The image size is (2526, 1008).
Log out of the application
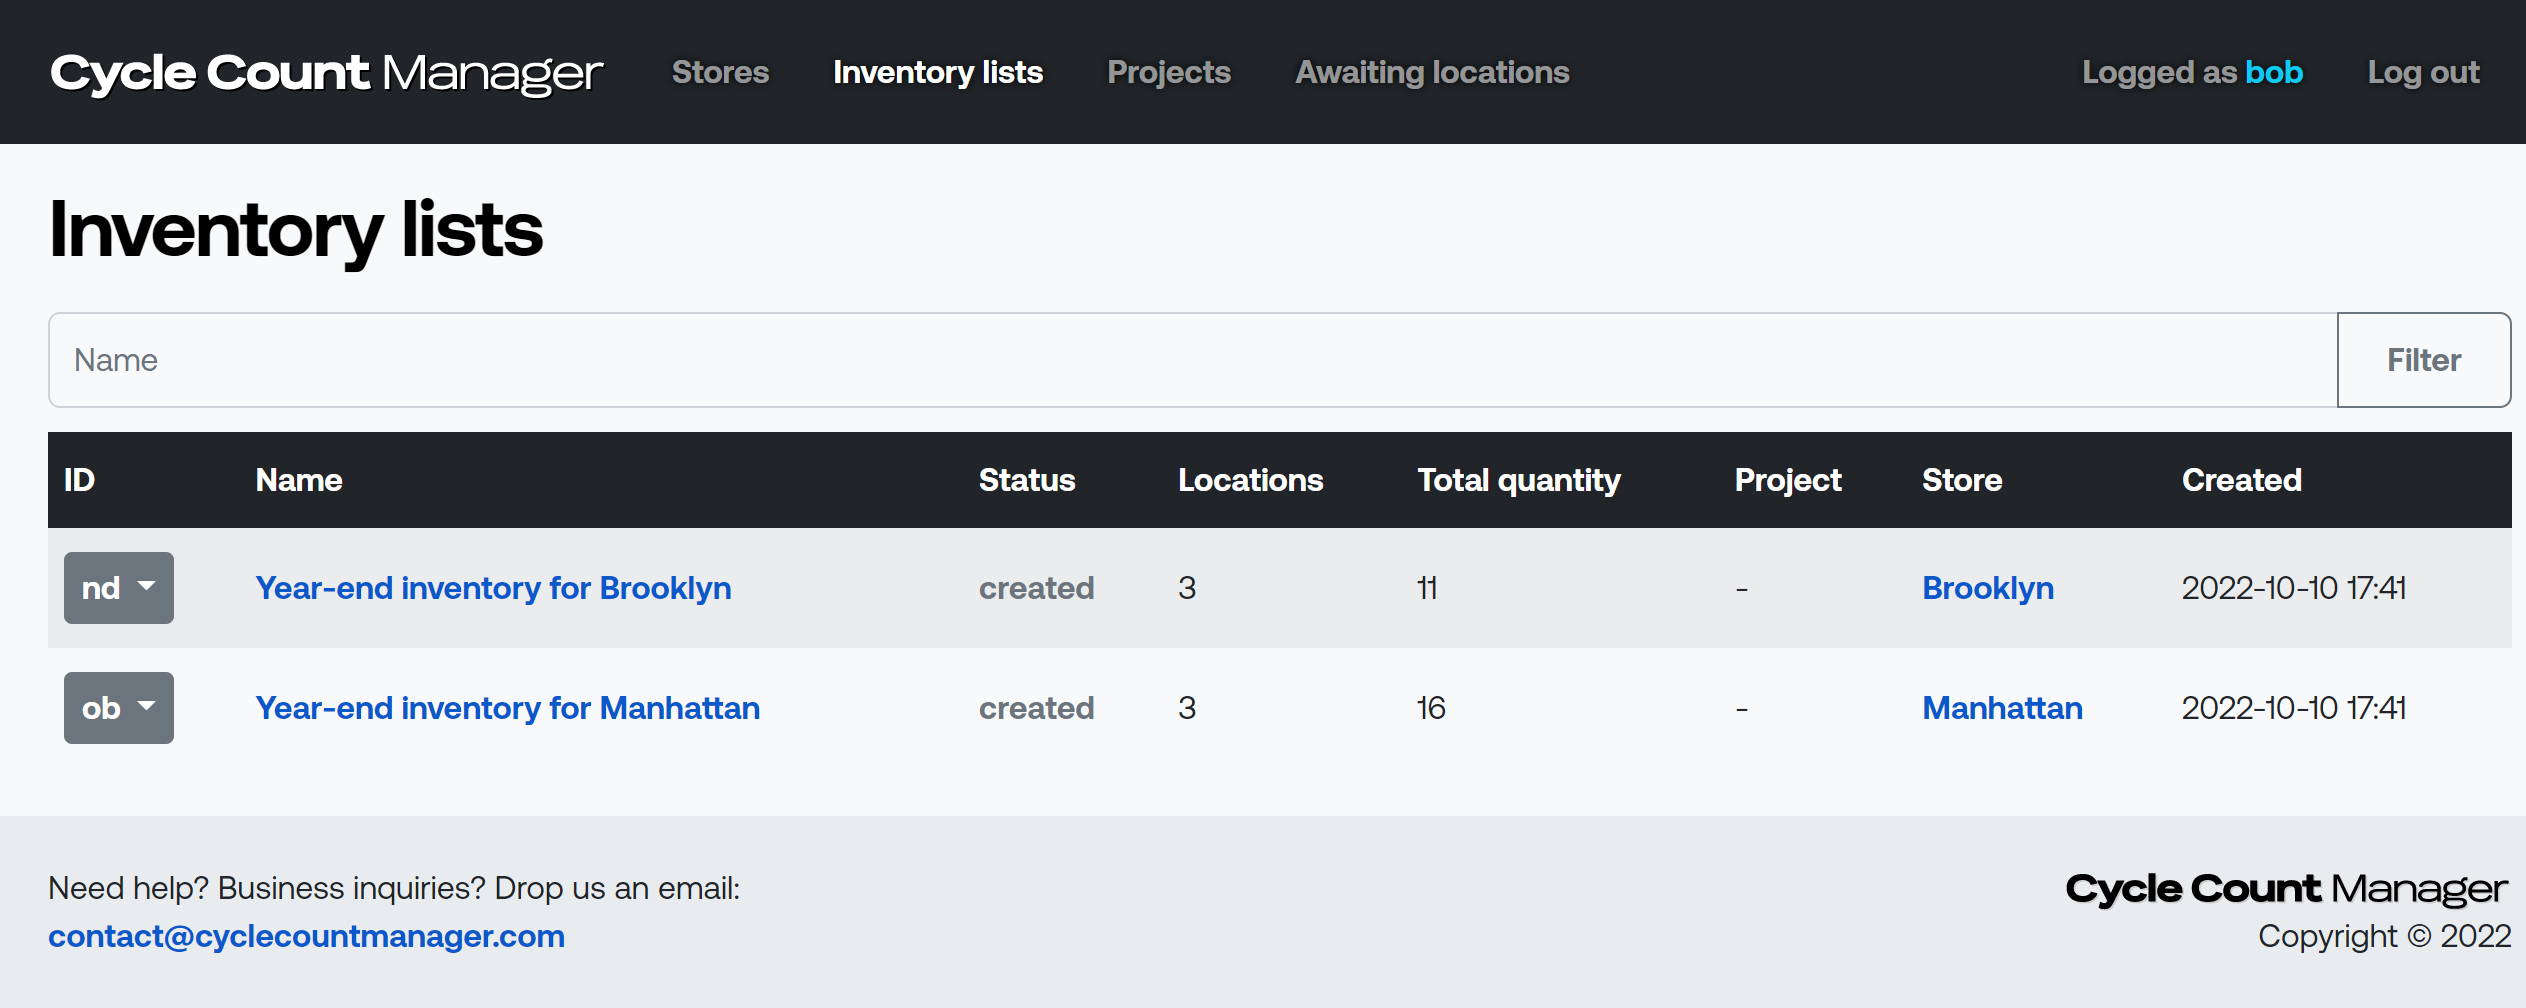point(2423,72)
